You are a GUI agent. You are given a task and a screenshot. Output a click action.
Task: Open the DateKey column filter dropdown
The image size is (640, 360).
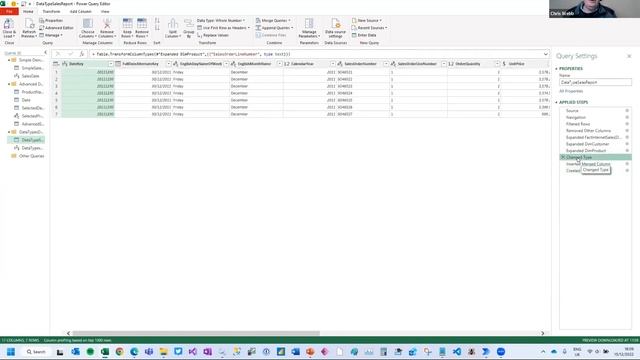(x=111, y=64)
